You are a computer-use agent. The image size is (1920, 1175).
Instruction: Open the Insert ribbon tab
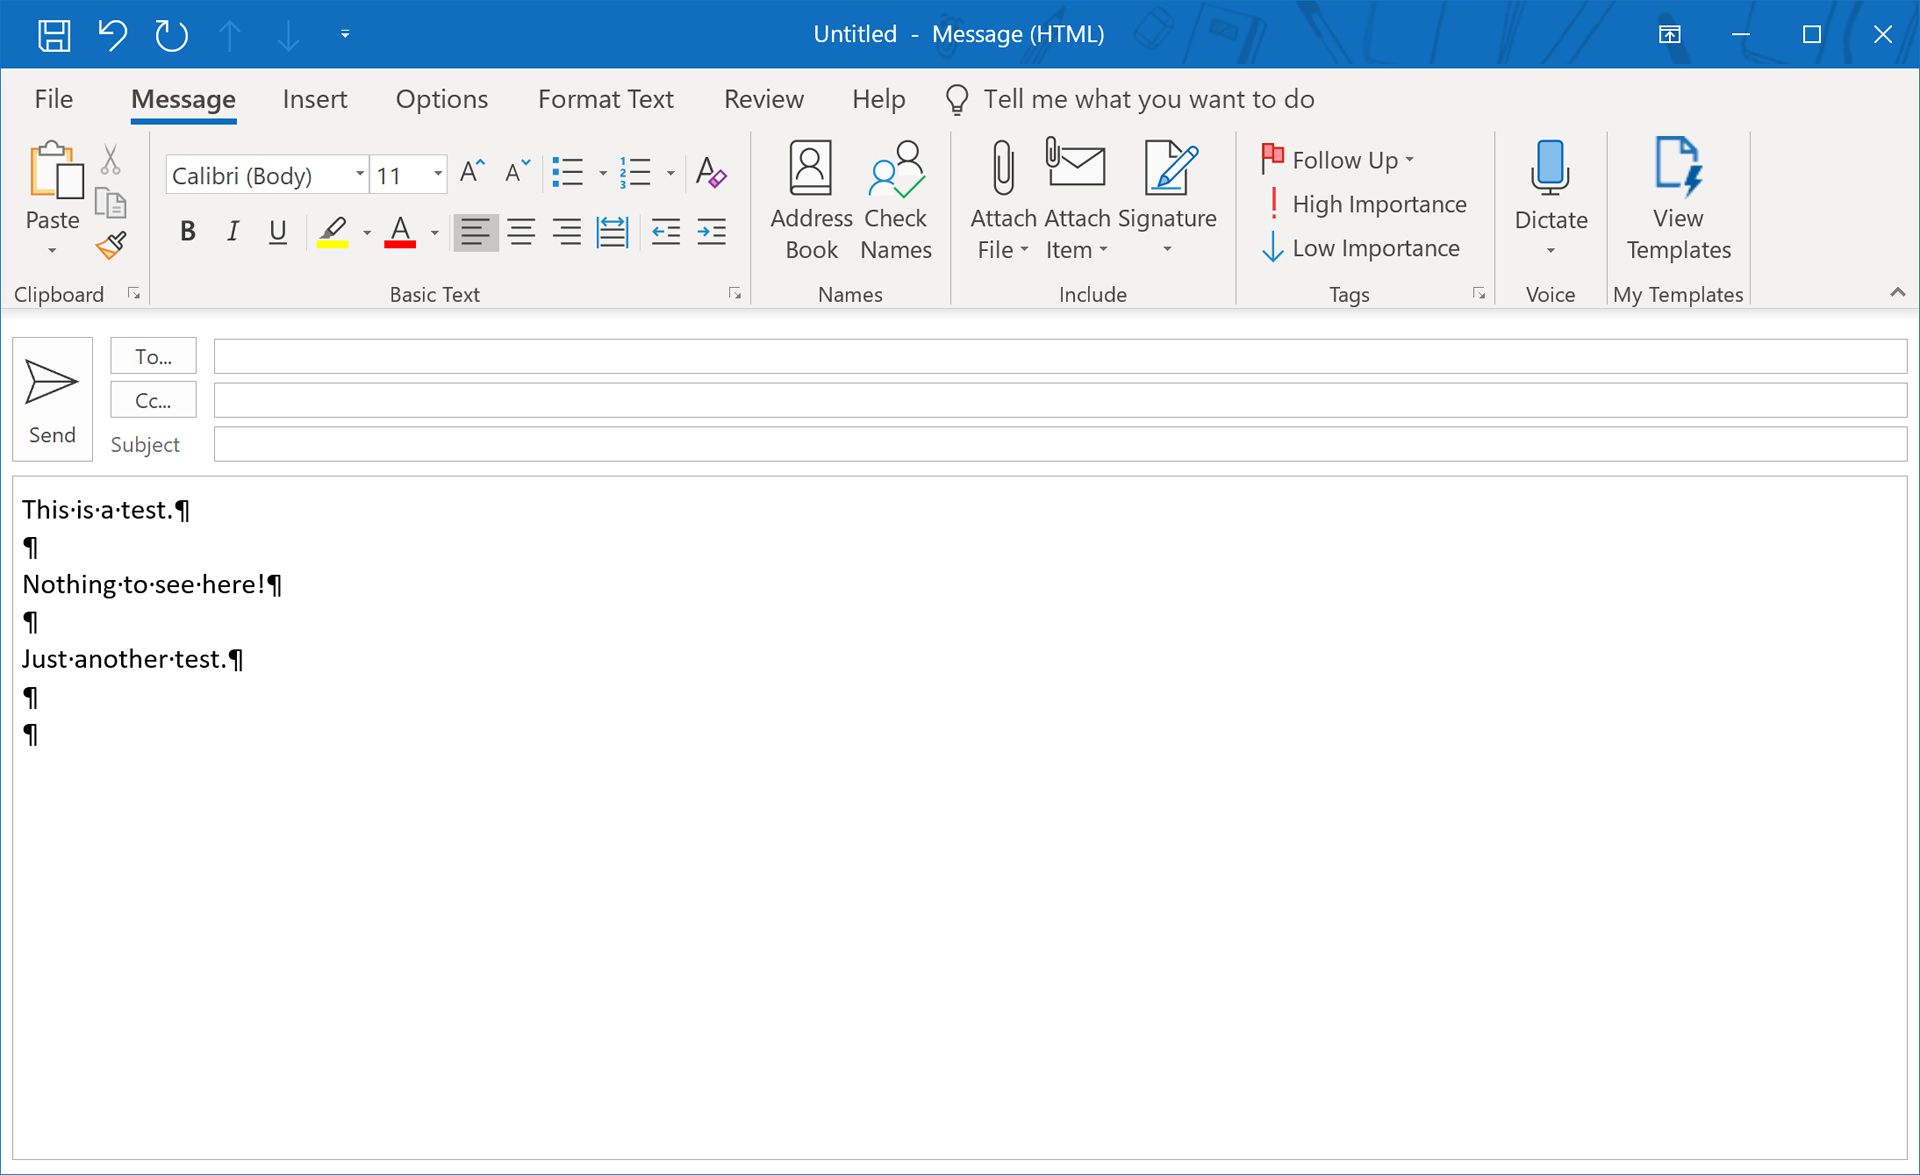314,99
